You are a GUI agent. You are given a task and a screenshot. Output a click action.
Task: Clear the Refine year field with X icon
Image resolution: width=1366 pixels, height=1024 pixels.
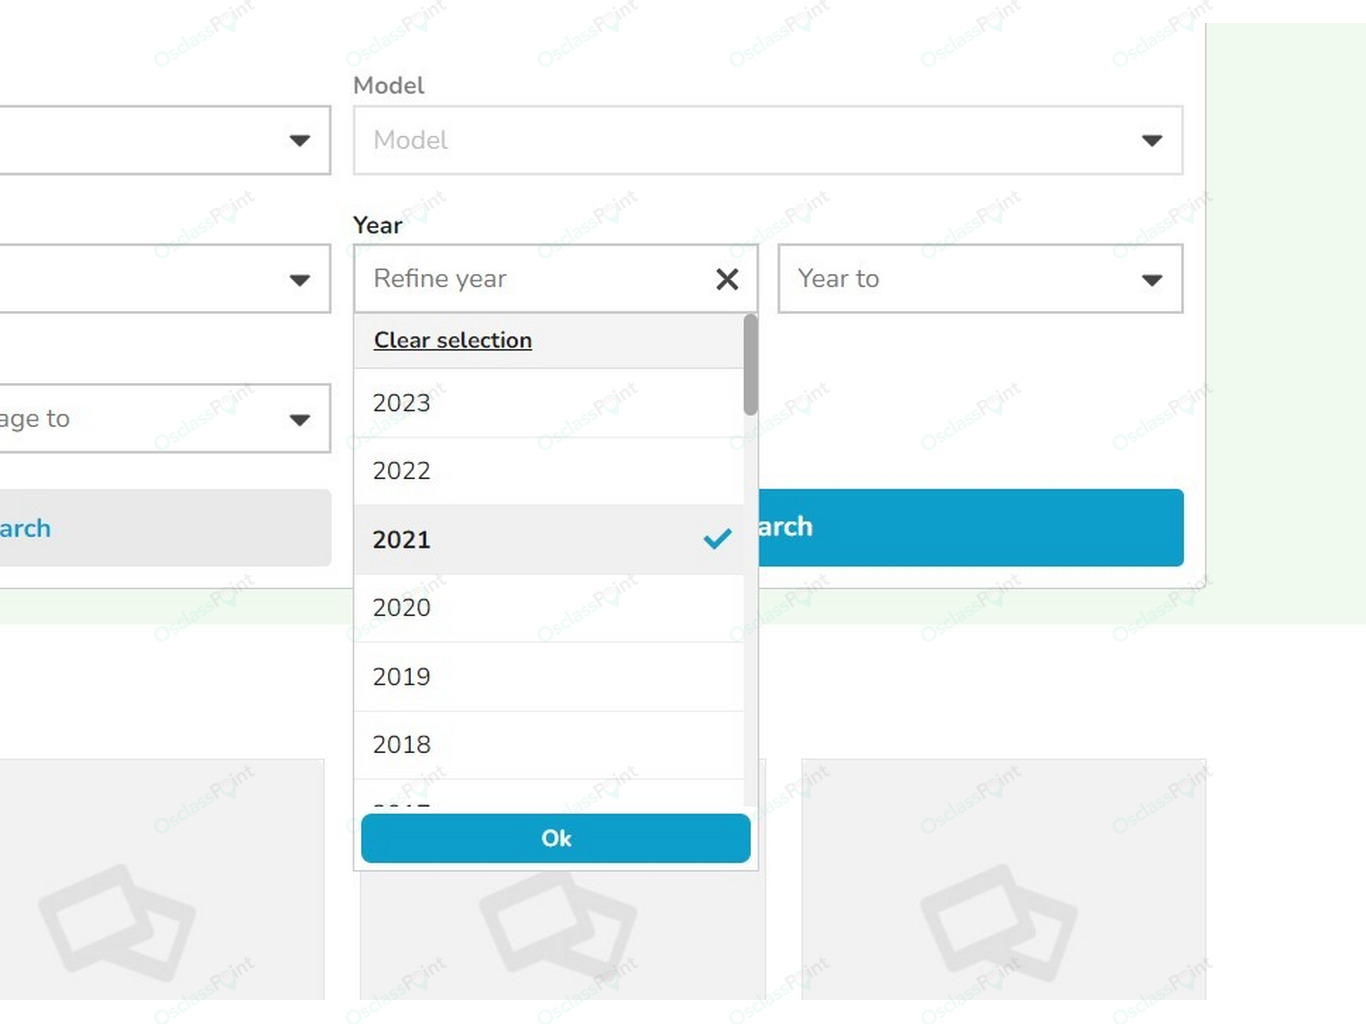tap(727, 279)
